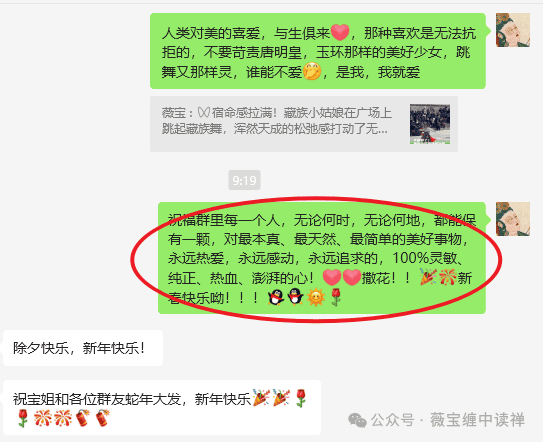This screenshot has height=442, width=543.
Task: Select the green message about 人类对美的喜爱
Action: (x=318, y=51)
